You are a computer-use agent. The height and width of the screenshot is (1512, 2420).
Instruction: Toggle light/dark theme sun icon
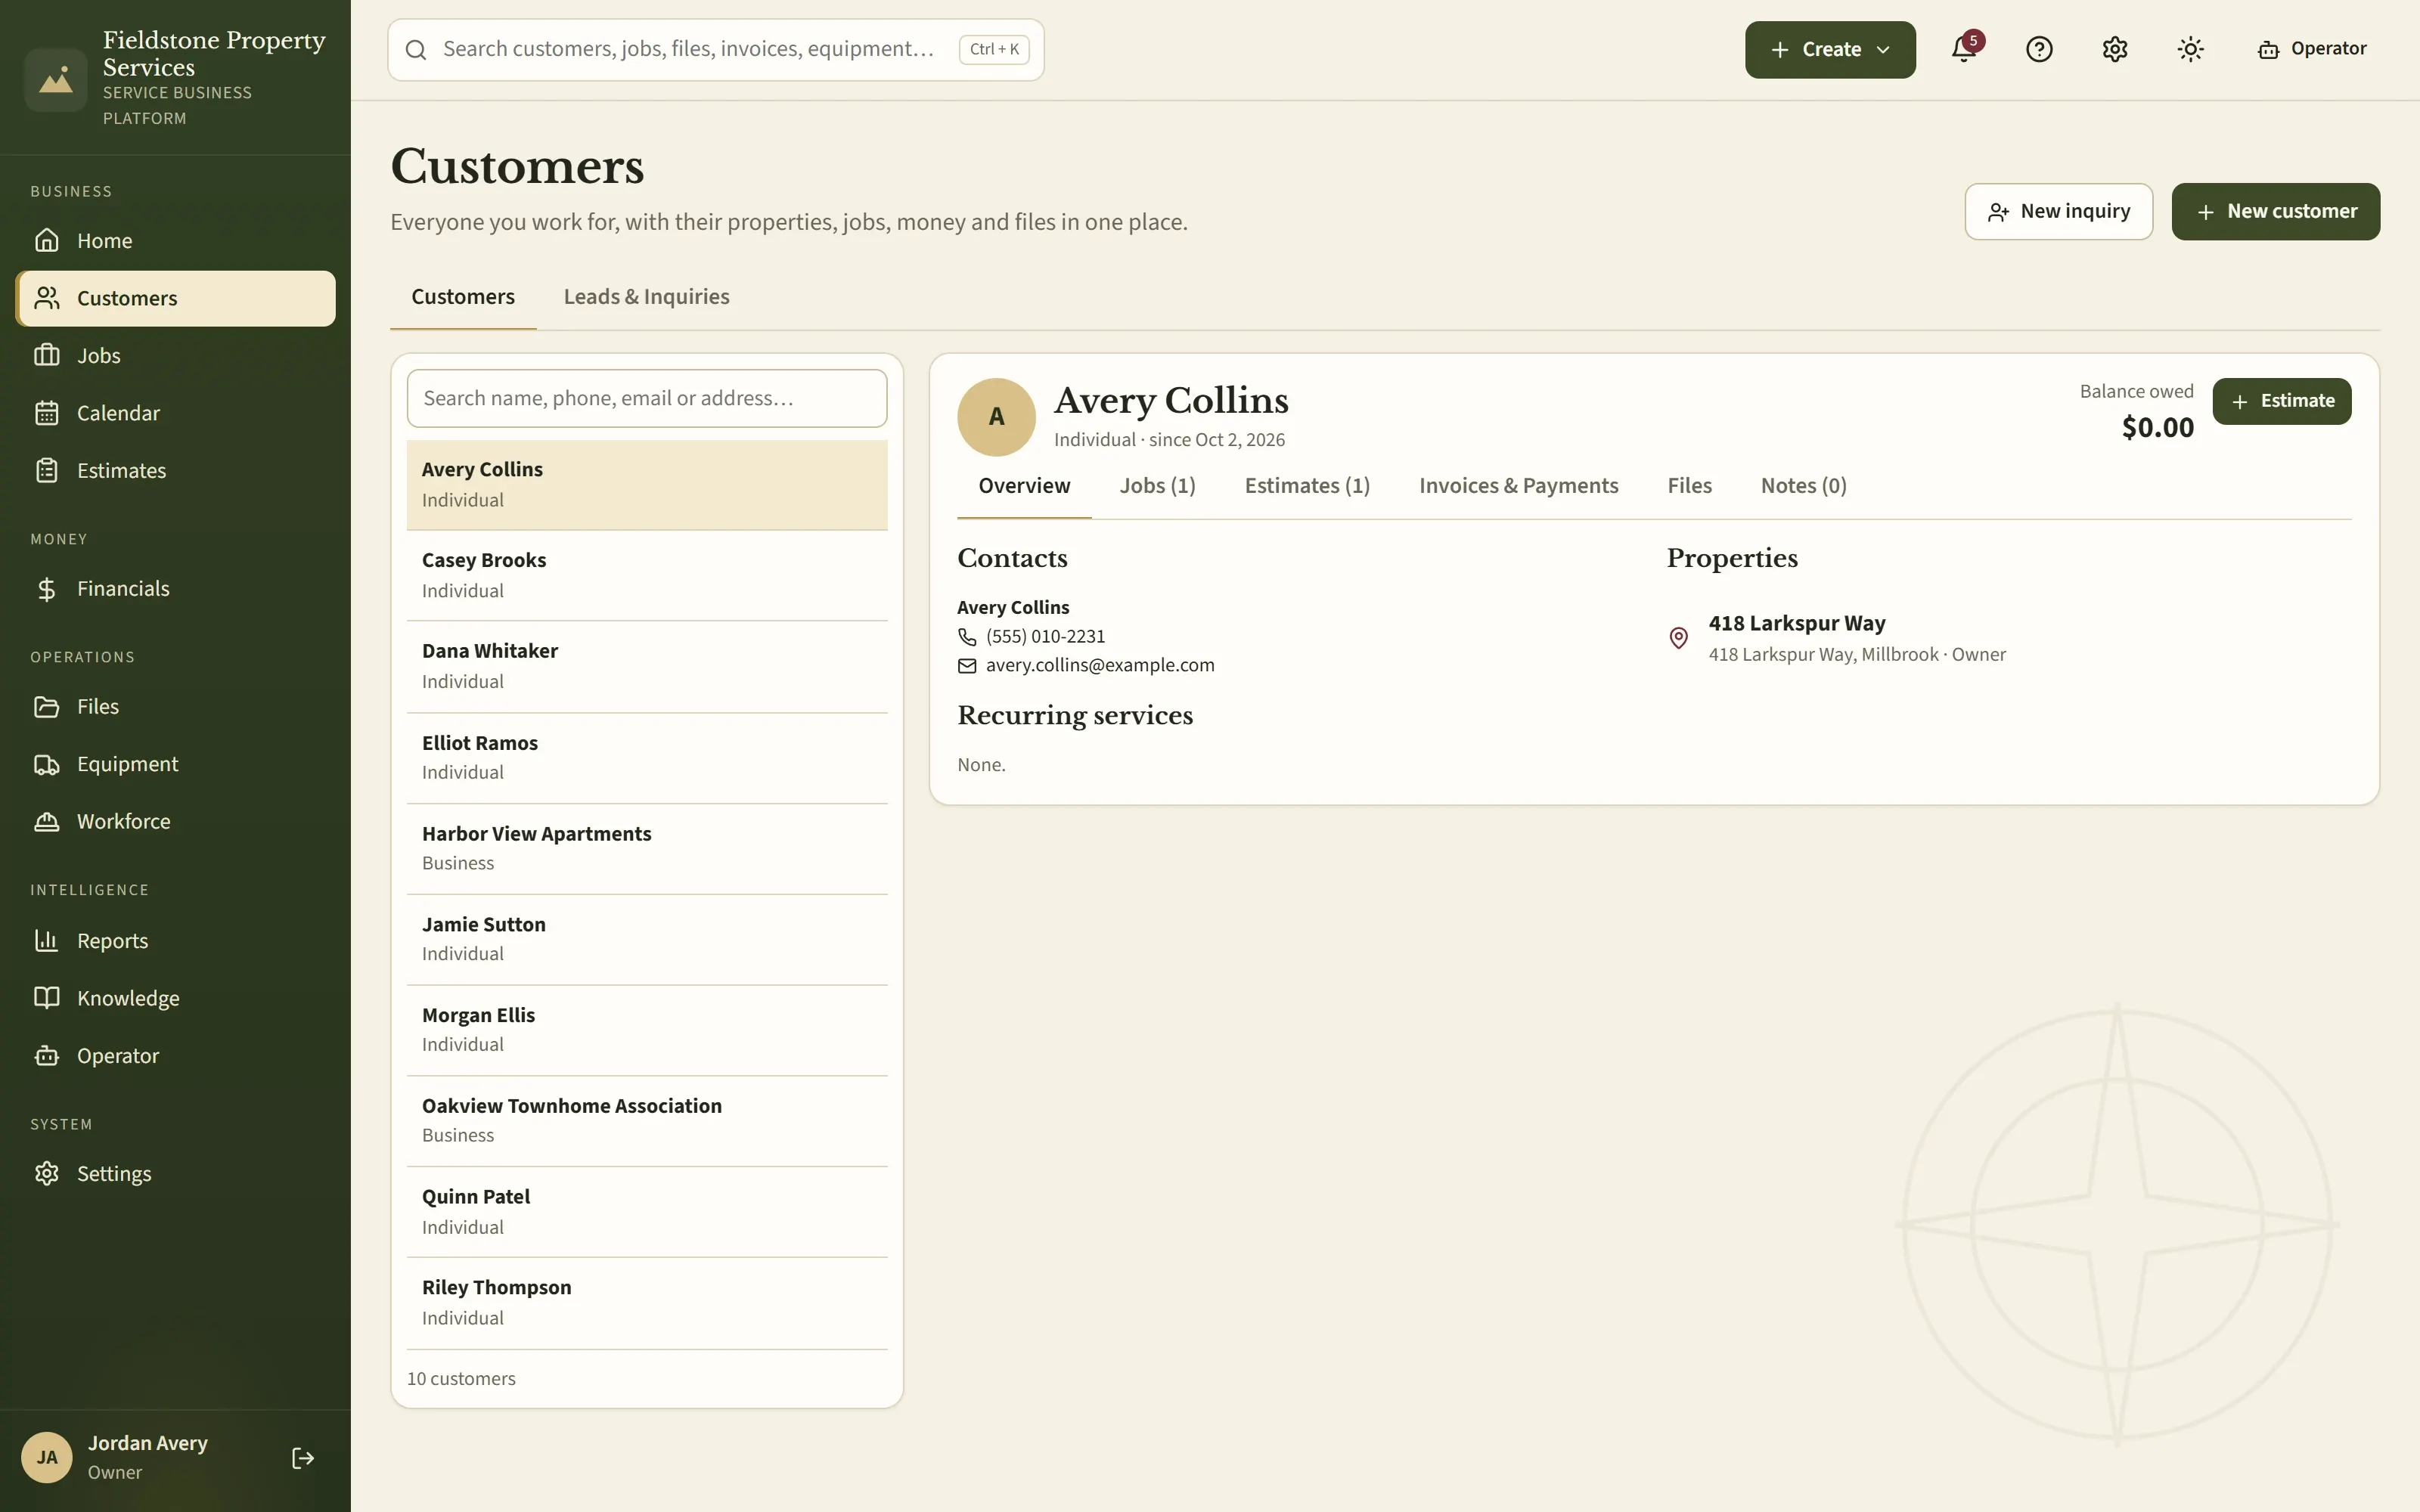(2190, 49)
